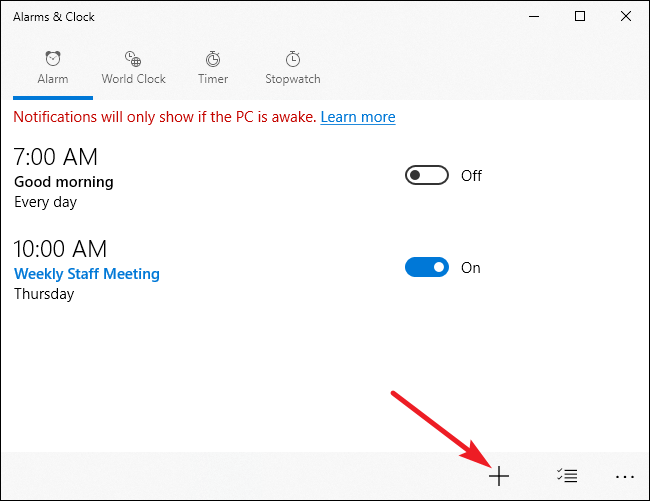The image size is (650, 501).
Task: Open the 7:00 AM alarm time
Action: (x=56, y=157)
